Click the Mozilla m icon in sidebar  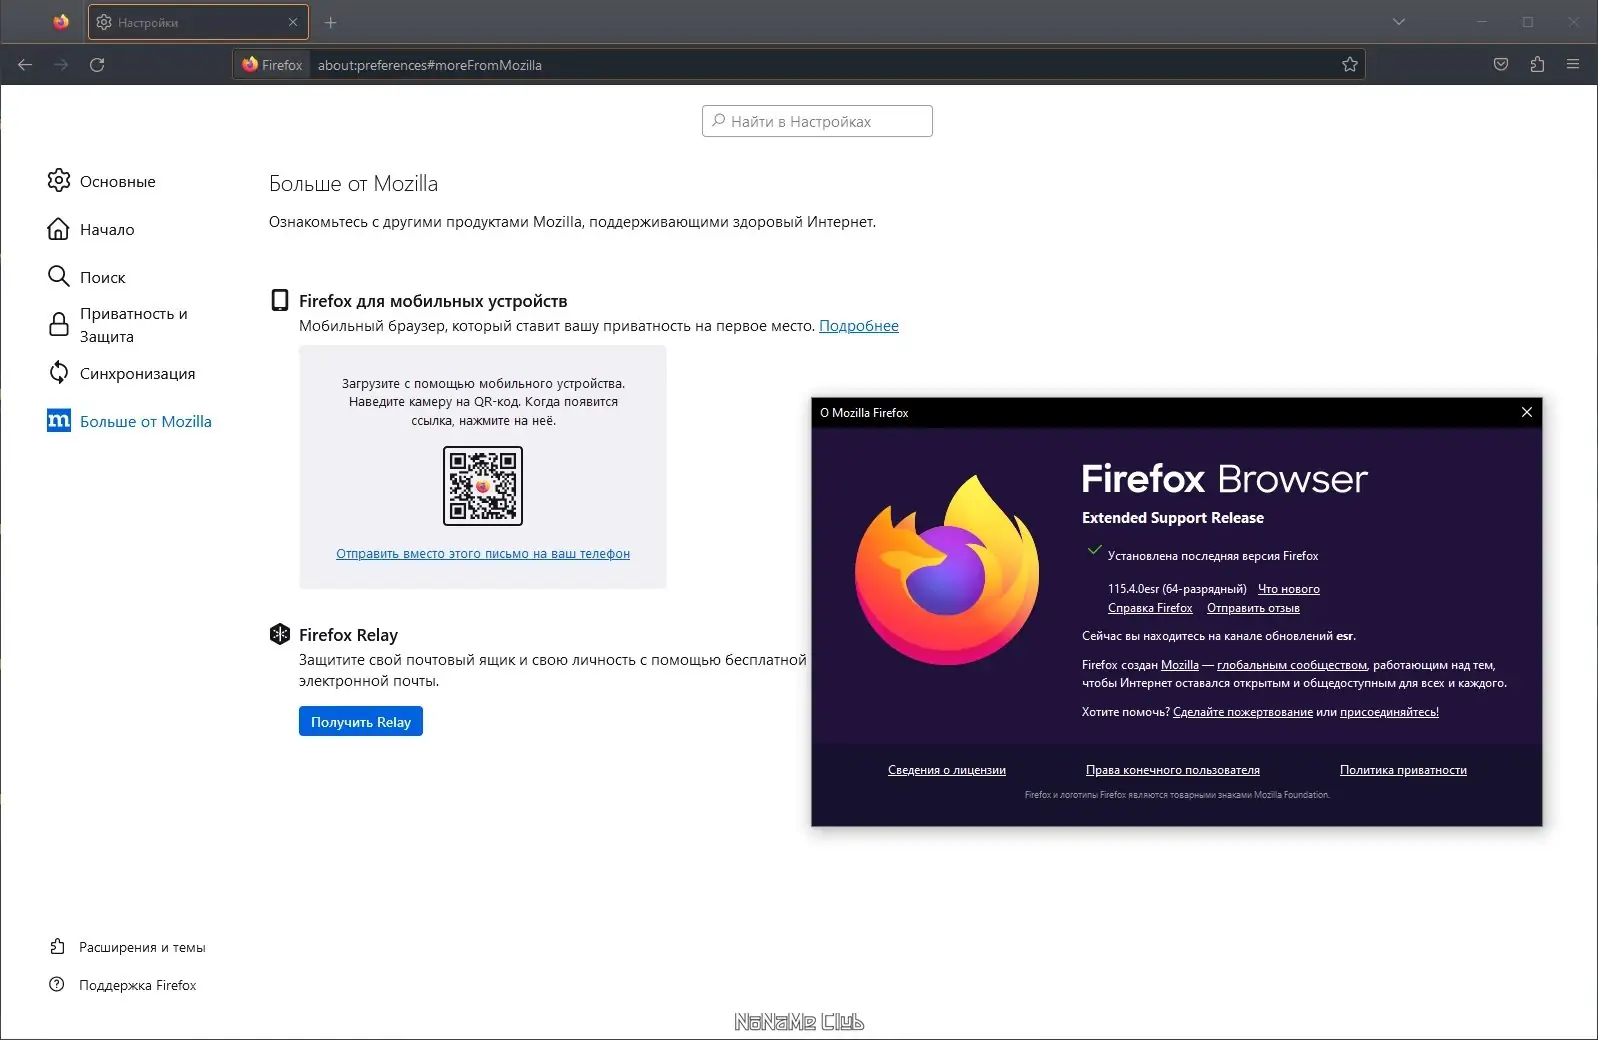point(59,421)
